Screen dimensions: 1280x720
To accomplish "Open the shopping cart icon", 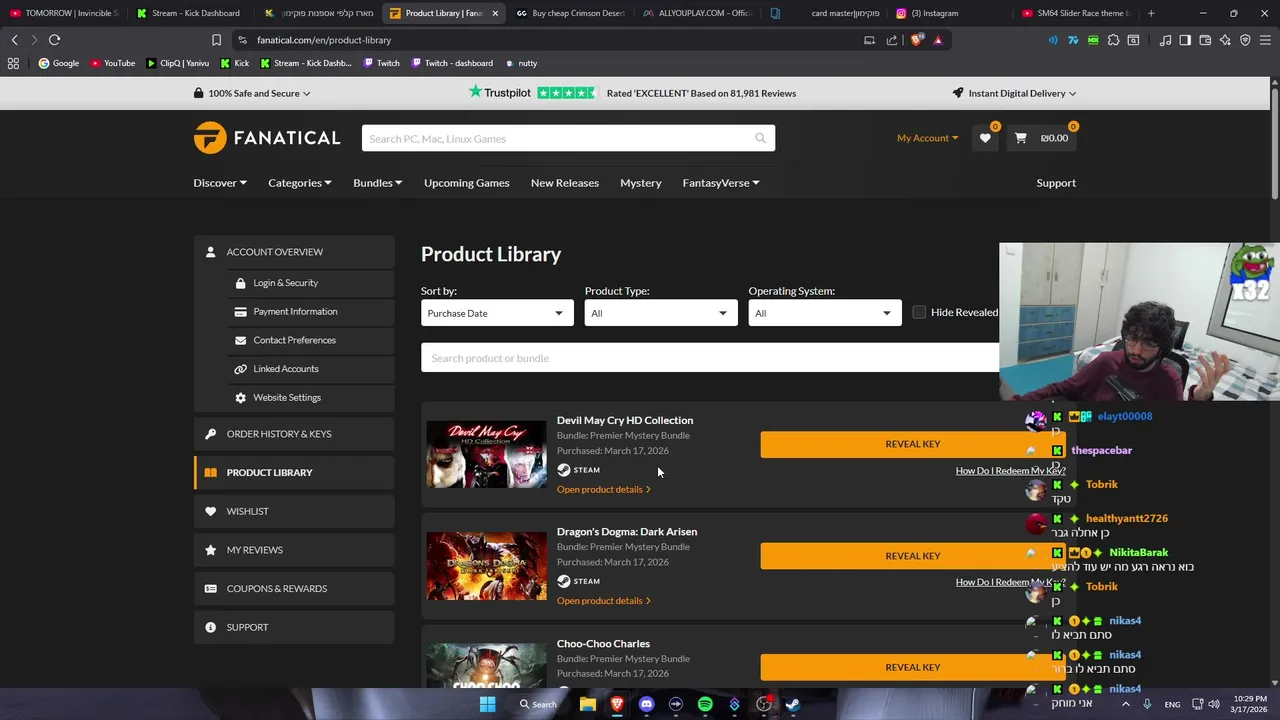I will click(x=1020, y=138).
